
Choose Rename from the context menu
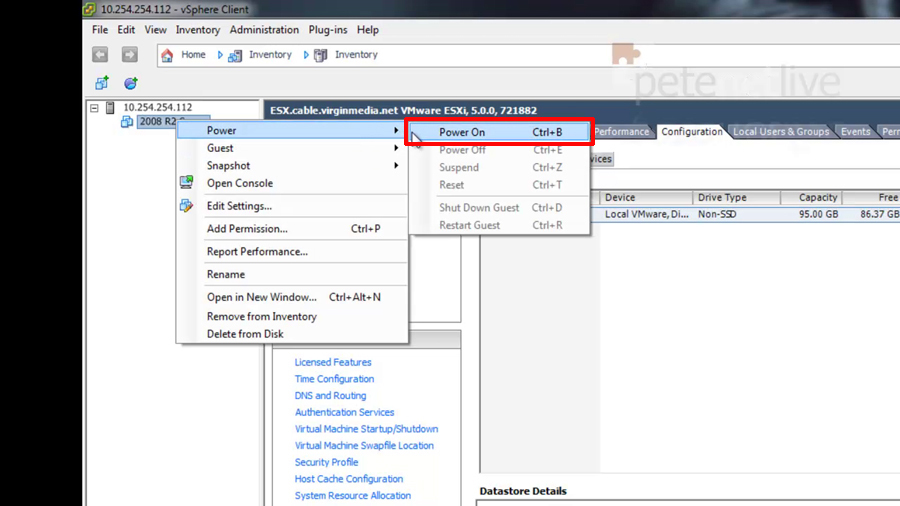point(292,274)
